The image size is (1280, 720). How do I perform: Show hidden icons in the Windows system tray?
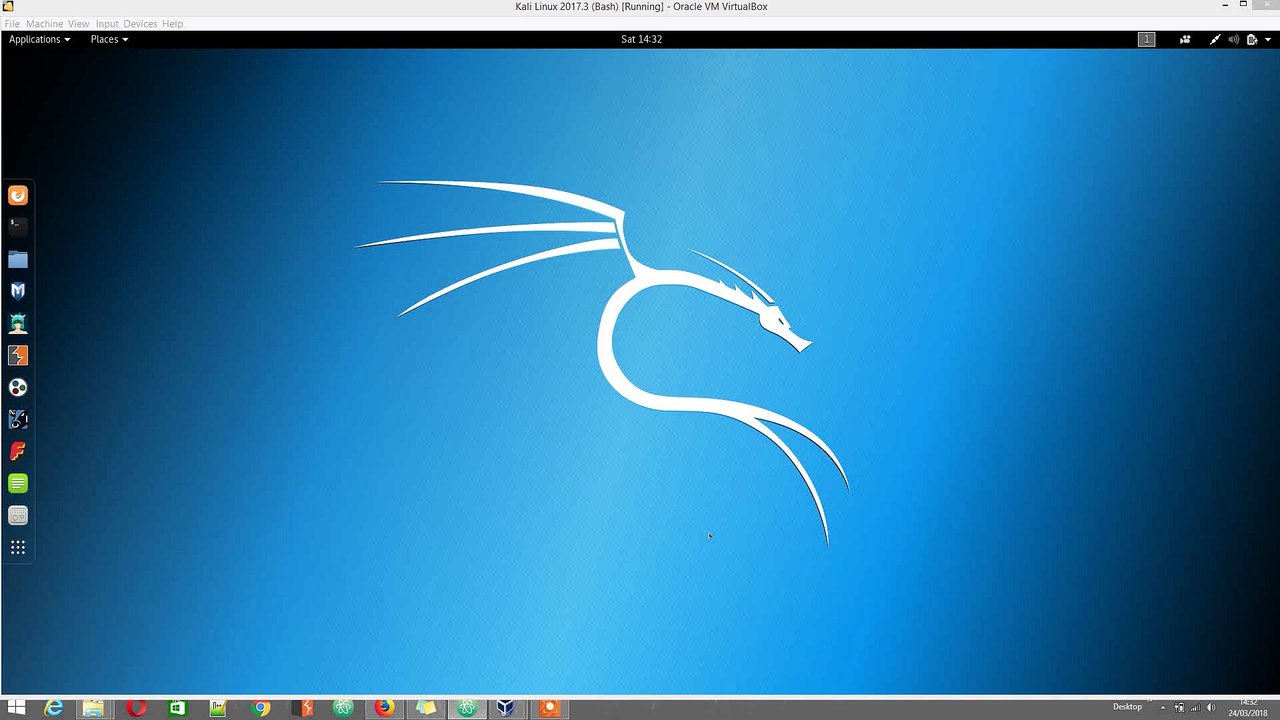1162,708
